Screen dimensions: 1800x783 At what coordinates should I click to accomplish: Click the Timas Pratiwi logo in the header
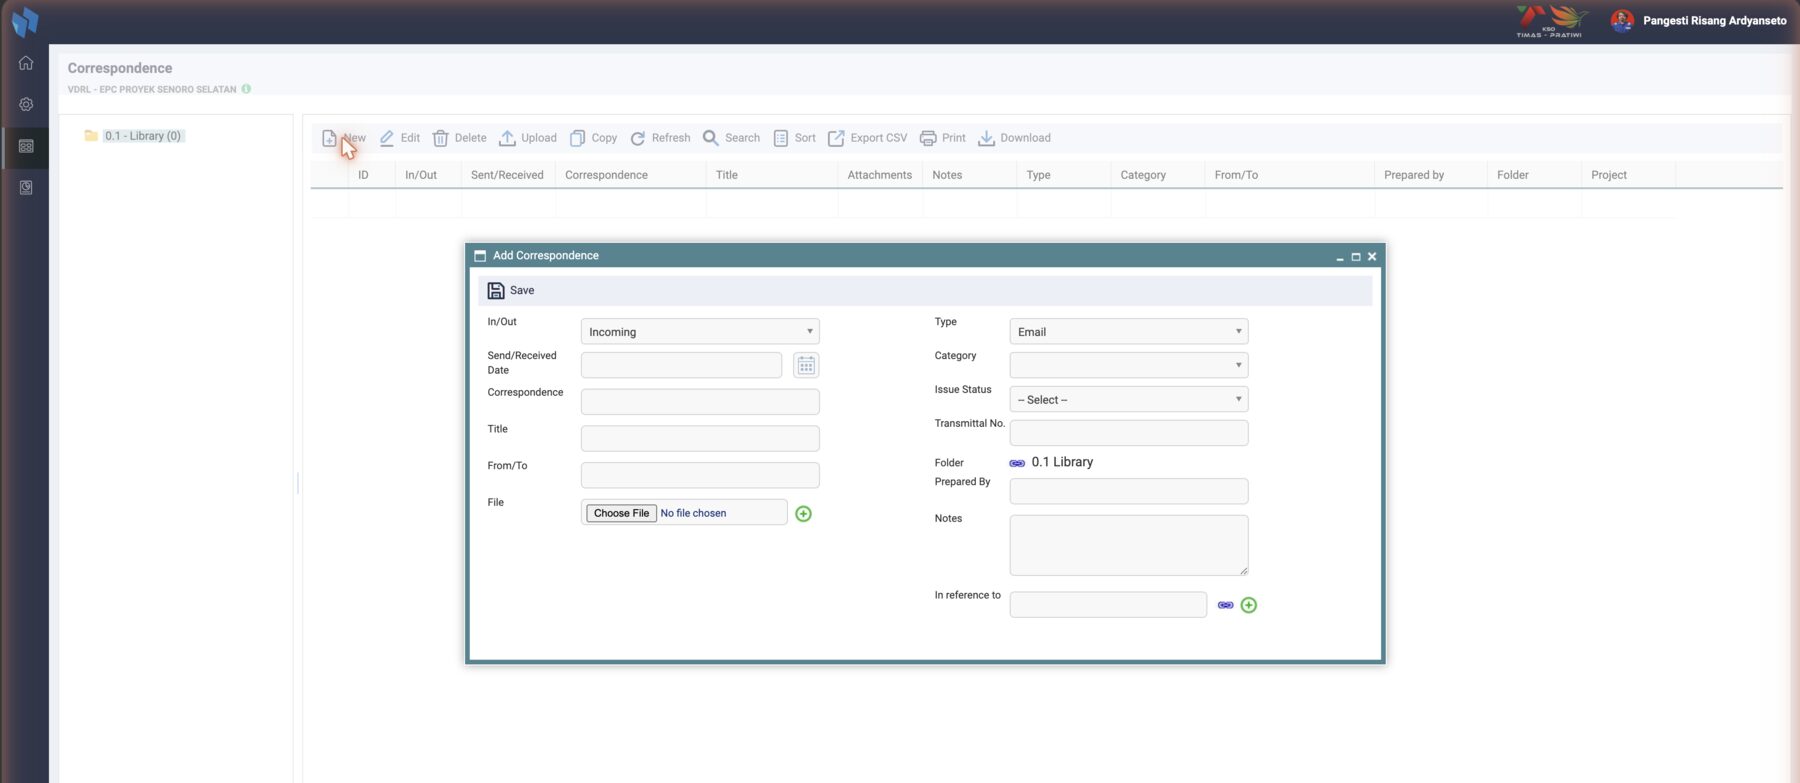1550,21
